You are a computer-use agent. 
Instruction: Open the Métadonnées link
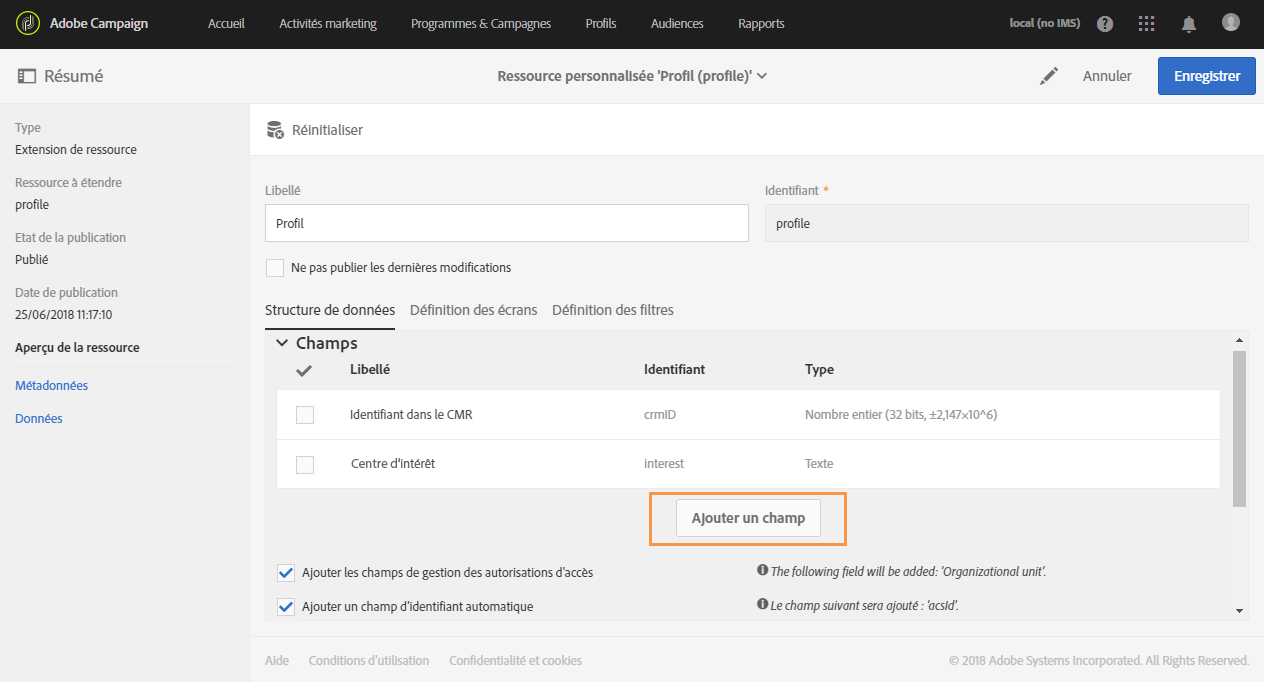(x=52, y=386)
